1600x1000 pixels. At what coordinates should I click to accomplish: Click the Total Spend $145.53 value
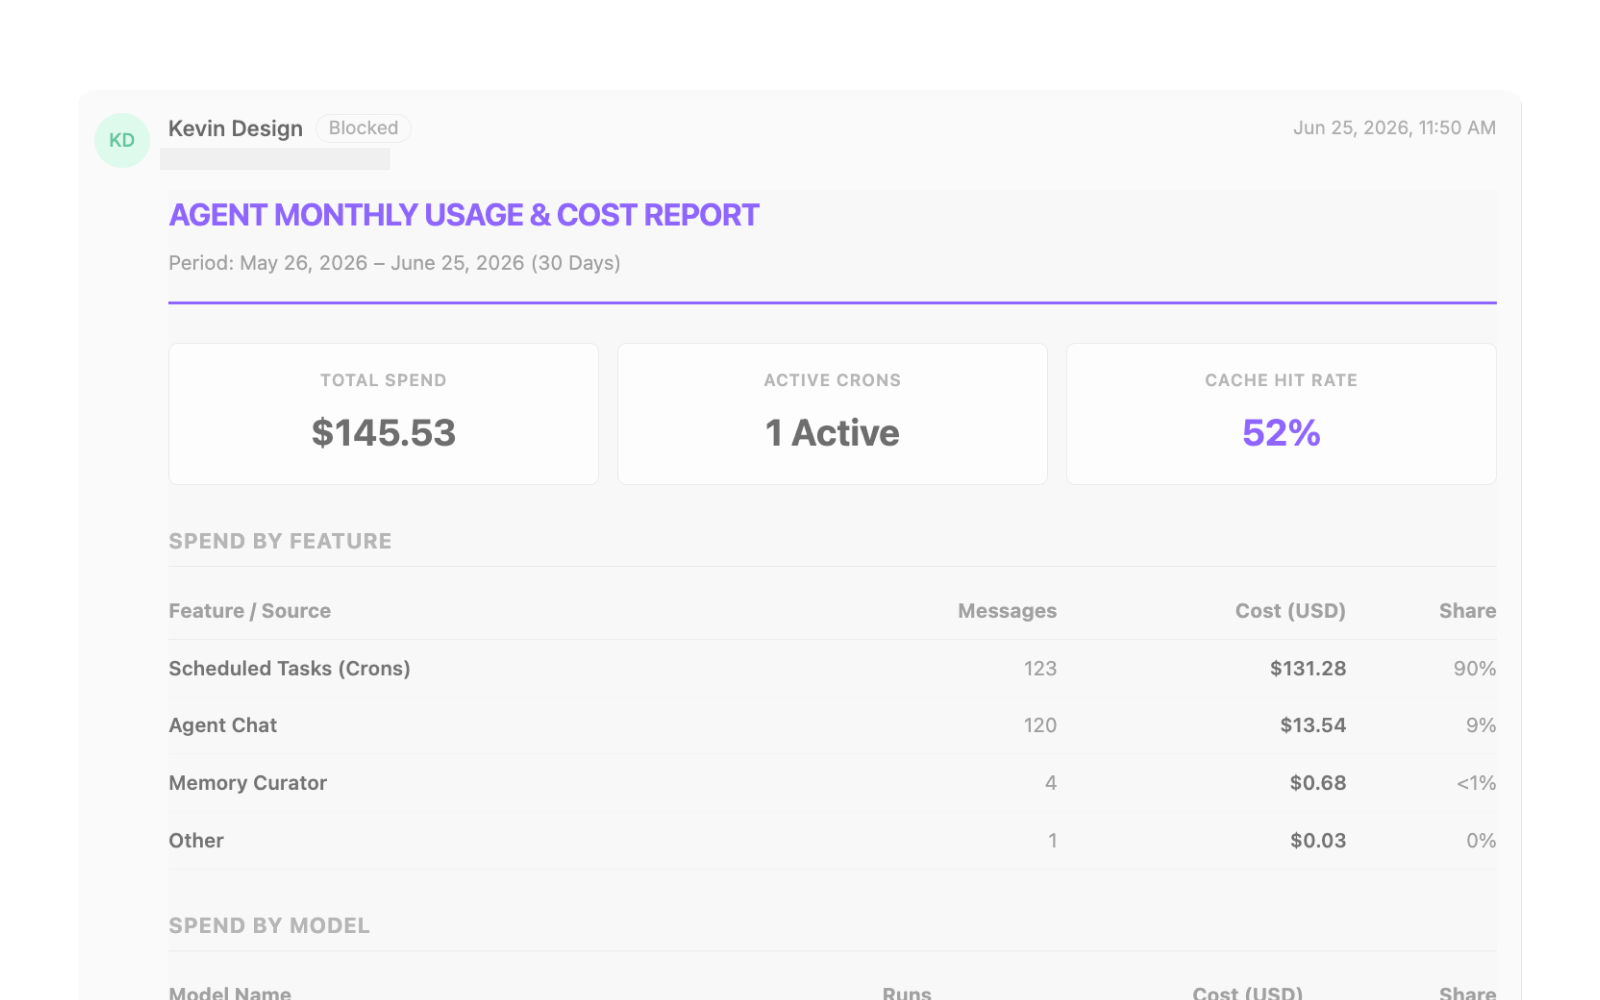tap(383, 433)
